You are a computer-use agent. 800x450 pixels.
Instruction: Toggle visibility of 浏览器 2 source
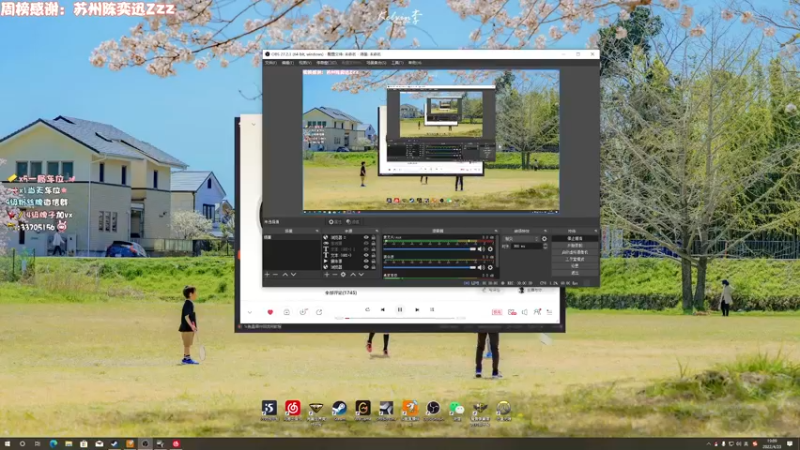(366, 237)
